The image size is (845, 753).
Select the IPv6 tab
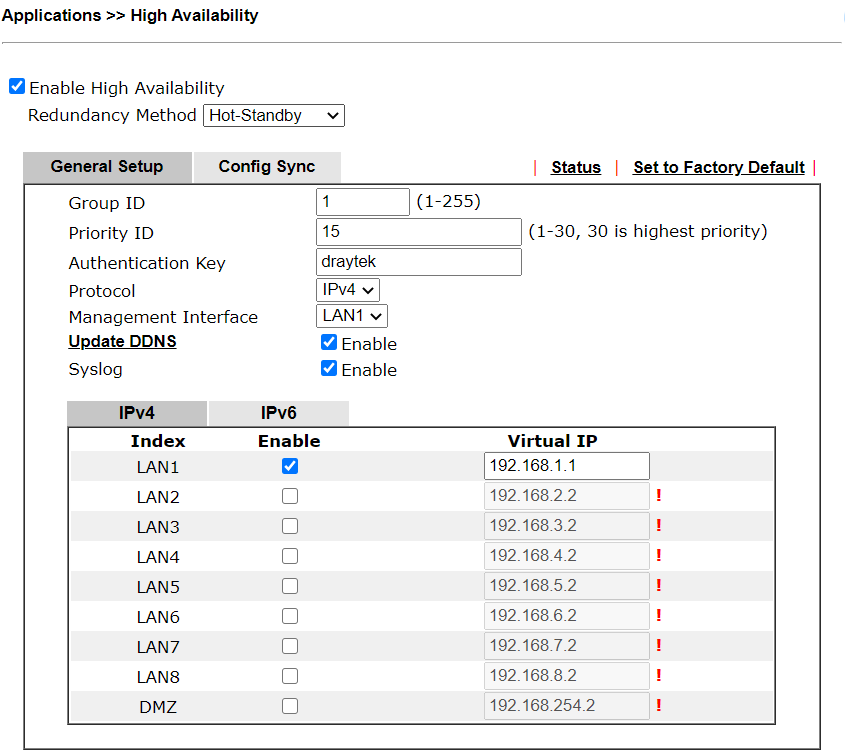click(x=278, y=413)
